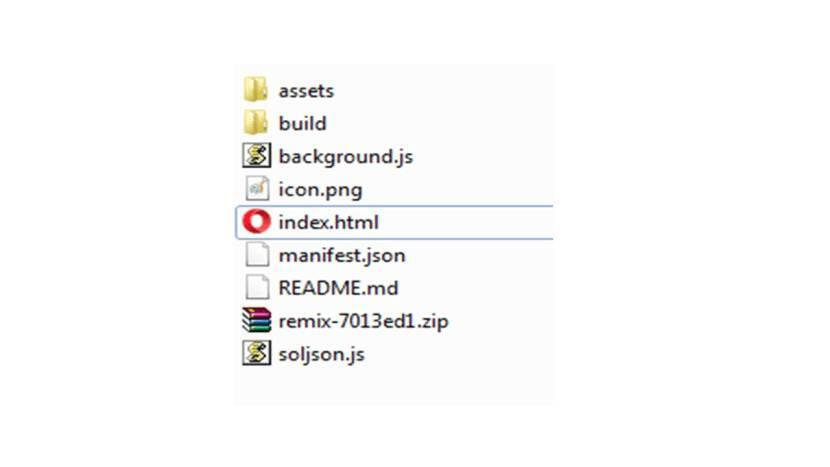Click the soljson.js script file icon
The height and width of the screenshot is (467, 830).
257,354
